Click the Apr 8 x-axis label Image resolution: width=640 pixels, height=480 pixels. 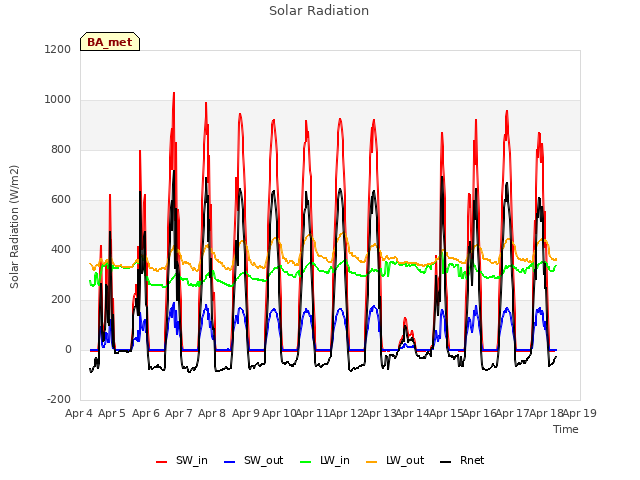[212, 413]
